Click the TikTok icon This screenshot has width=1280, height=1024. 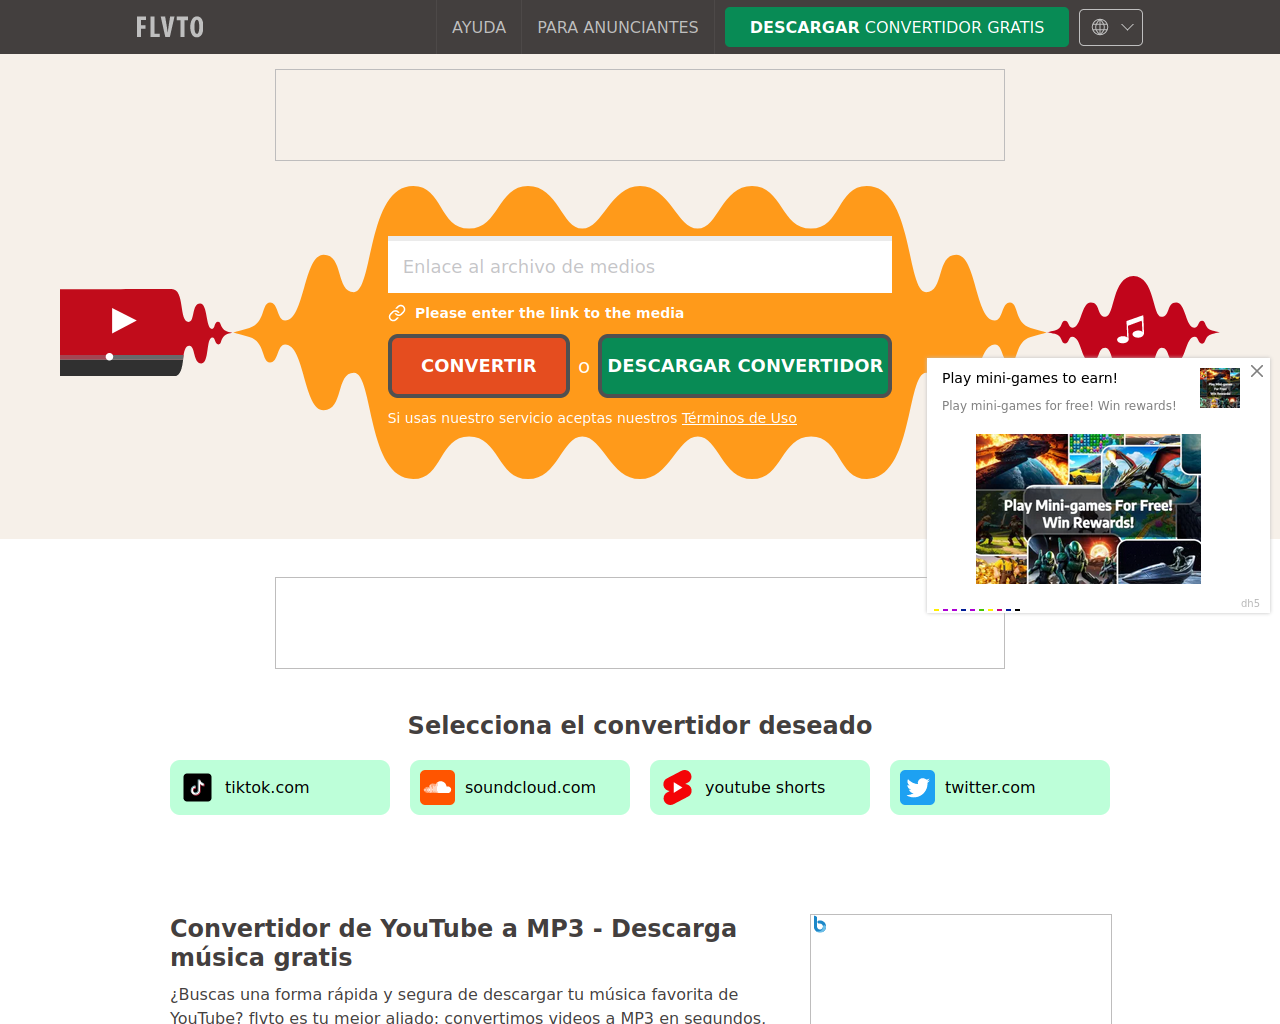tap(198, 787)
